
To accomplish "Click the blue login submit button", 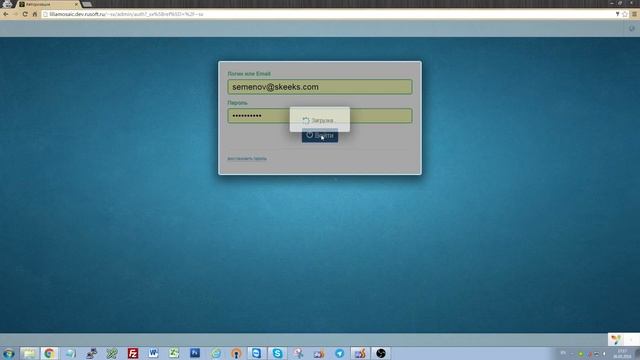I will pos(320,136).
